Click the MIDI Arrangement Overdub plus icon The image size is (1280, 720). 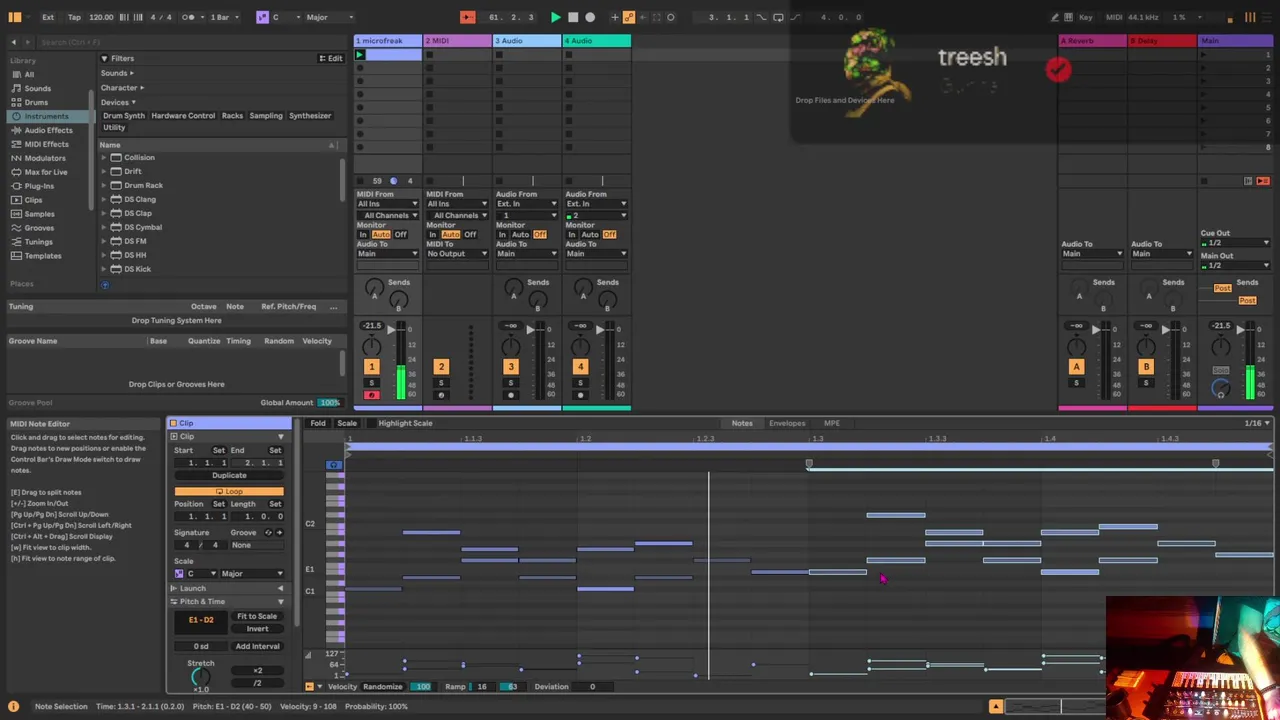point(616,17)
